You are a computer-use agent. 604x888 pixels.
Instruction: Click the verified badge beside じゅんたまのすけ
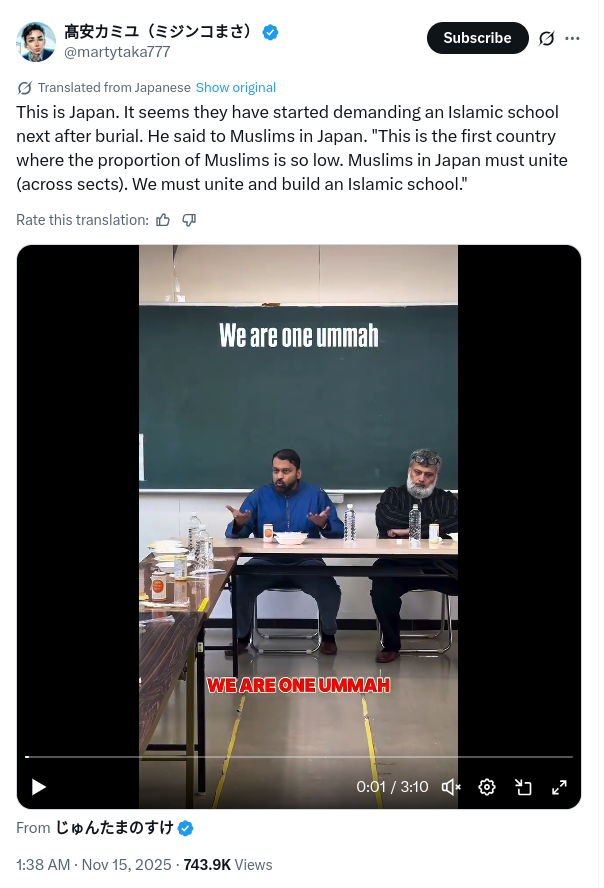(x=185, y=829)
